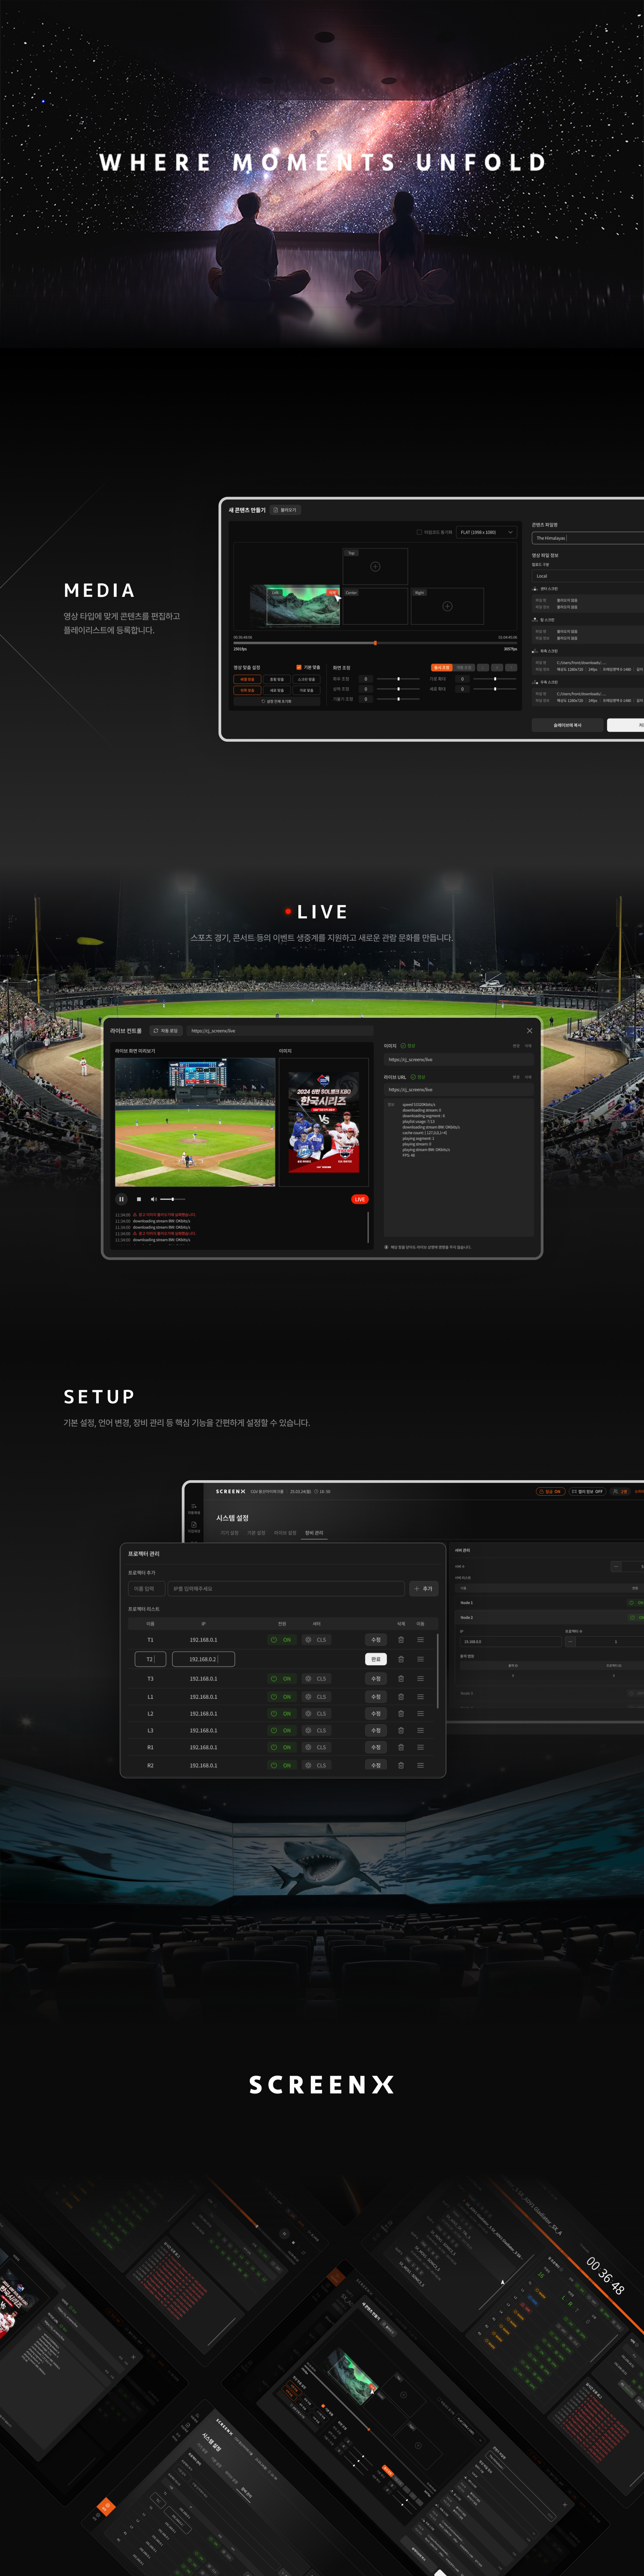The image size is (644, 2576).
Task: Click 완료 done button for T2 row
Action: pos(376,1659)
